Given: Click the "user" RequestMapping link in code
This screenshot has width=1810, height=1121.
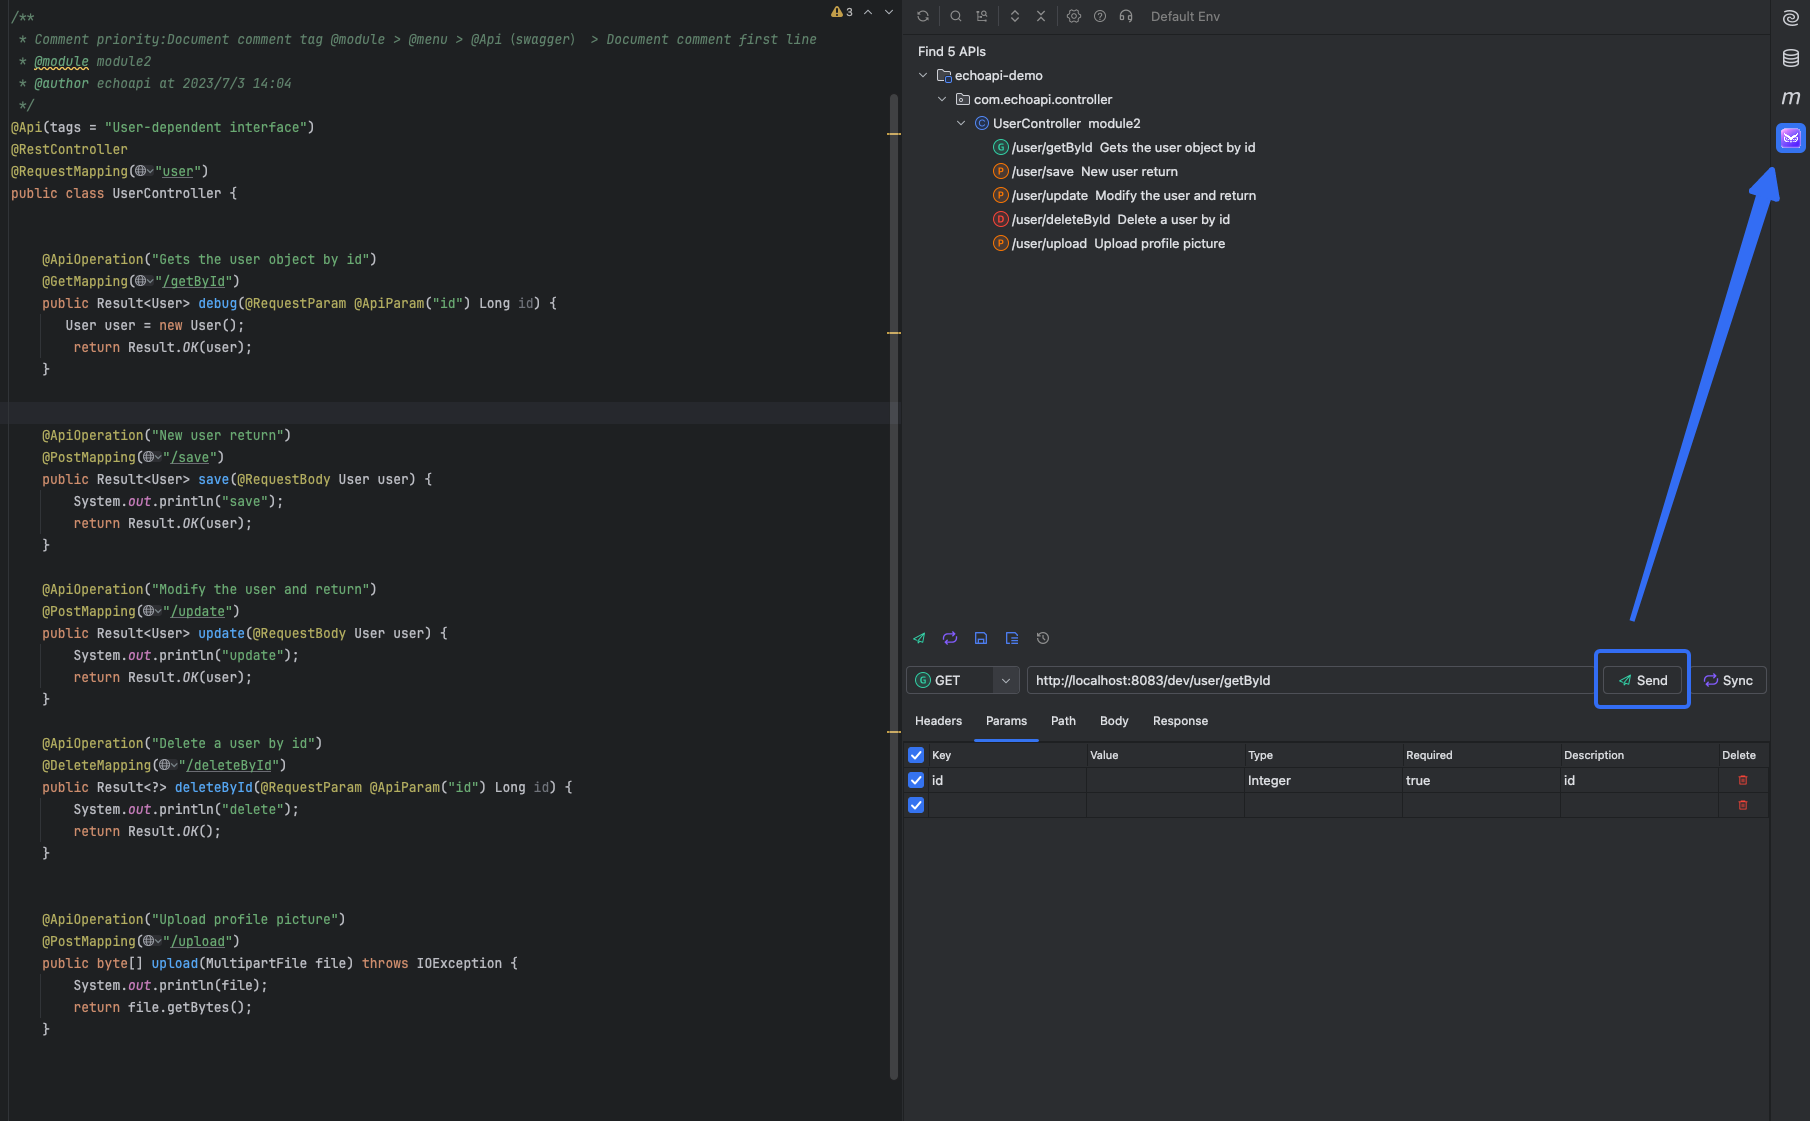Looking at the screenshot, I should click(x=178, y=171).
